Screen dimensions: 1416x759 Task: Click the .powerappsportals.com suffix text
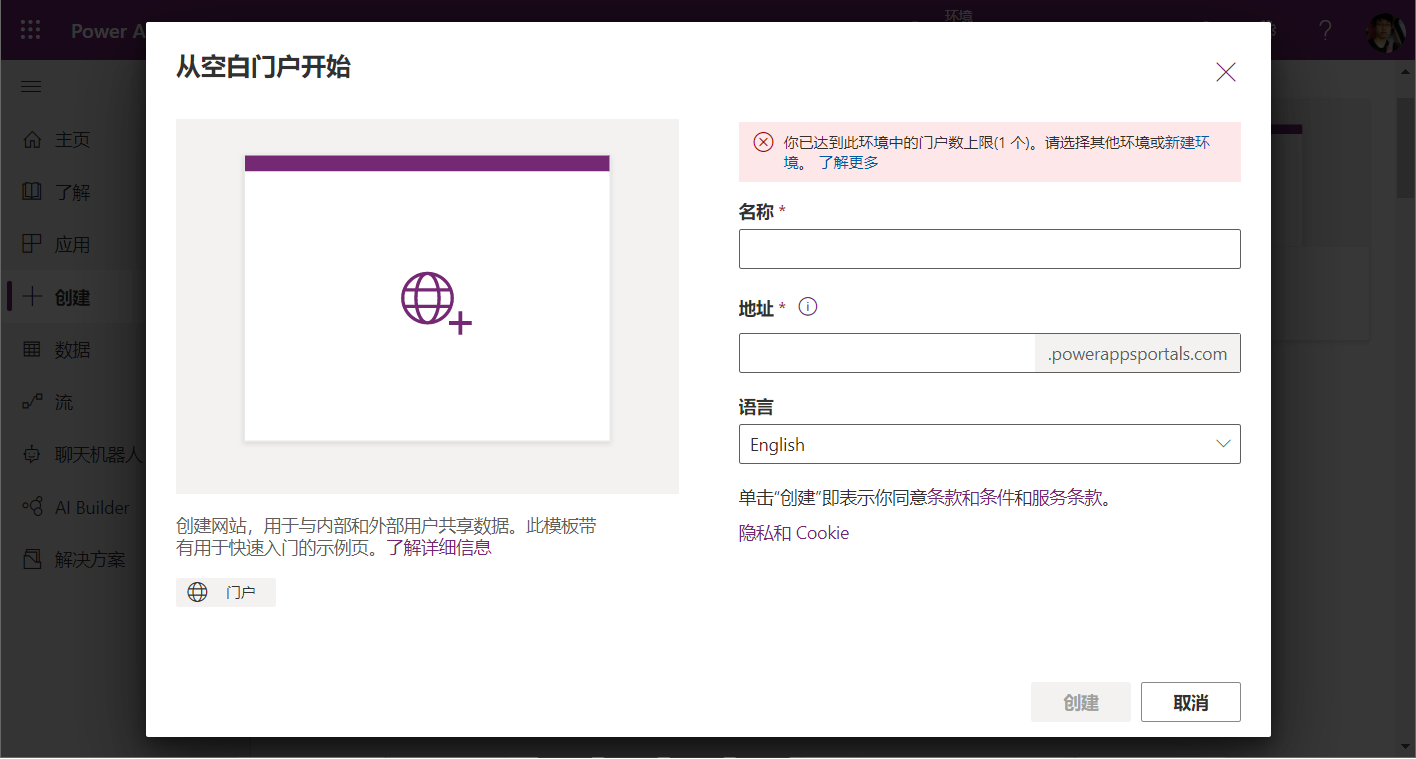1138,354
